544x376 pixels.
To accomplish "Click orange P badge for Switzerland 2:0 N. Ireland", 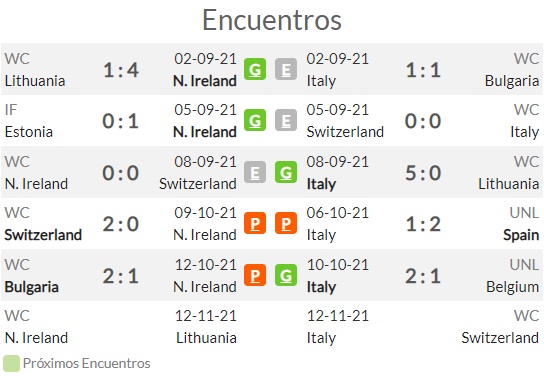I will click(255, 223).
